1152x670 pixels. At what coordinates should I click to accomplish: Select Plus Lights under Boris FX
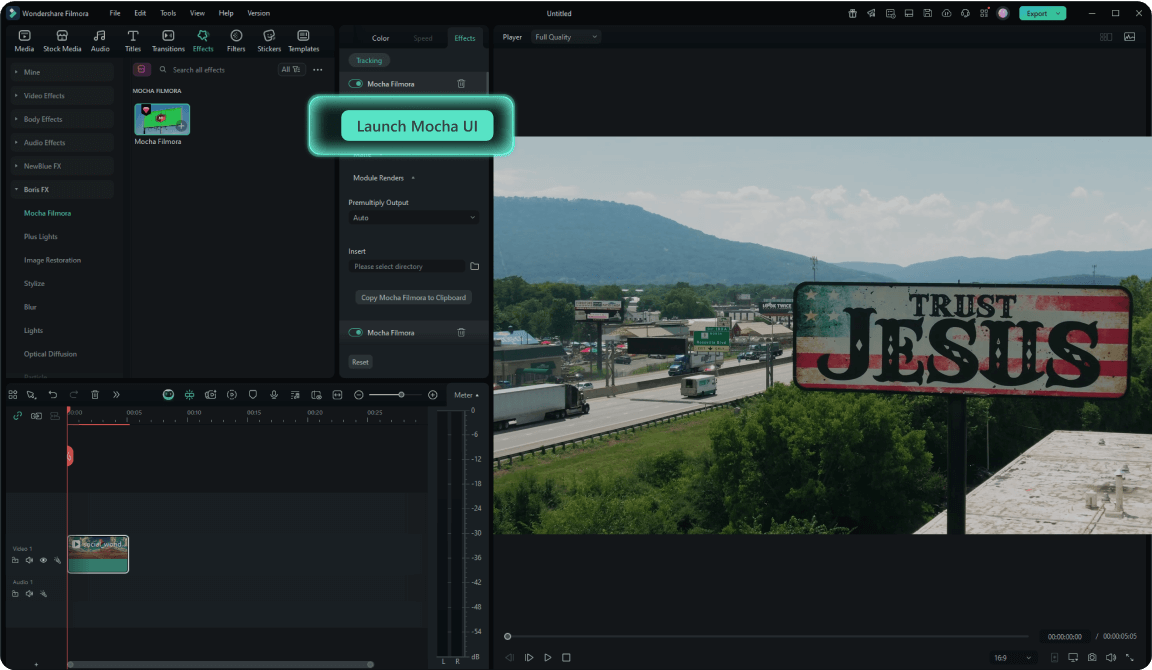(x=40, y=237)
